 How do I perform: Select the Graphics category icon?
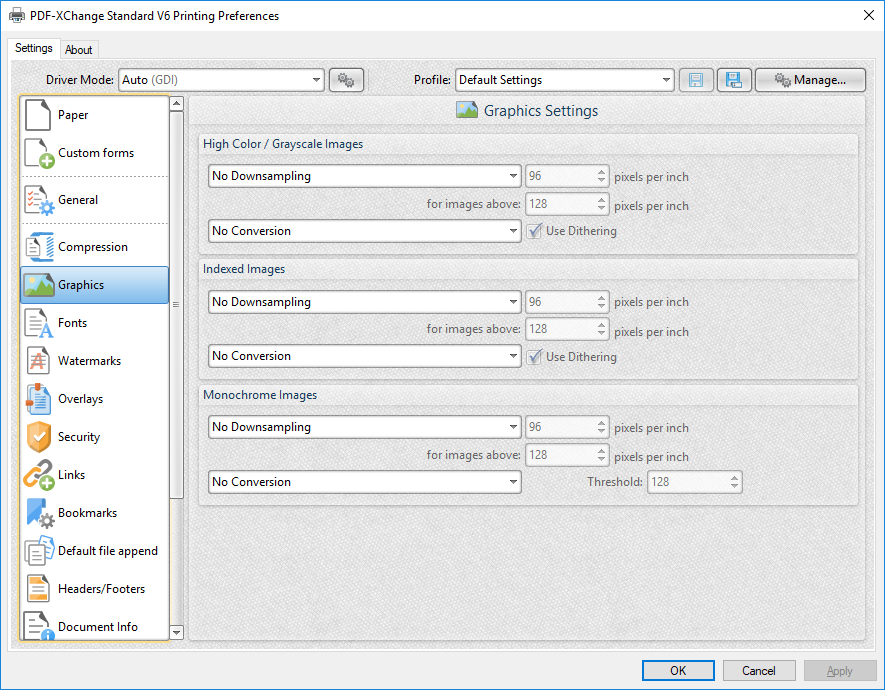(38, 285)
